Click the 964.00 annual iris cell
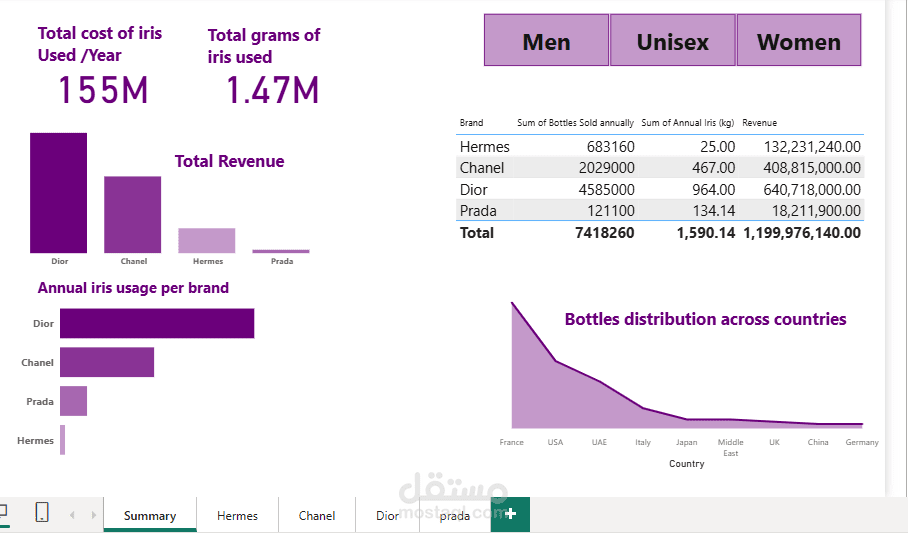Viewport: 908px width, 533px height. (713, 189)
